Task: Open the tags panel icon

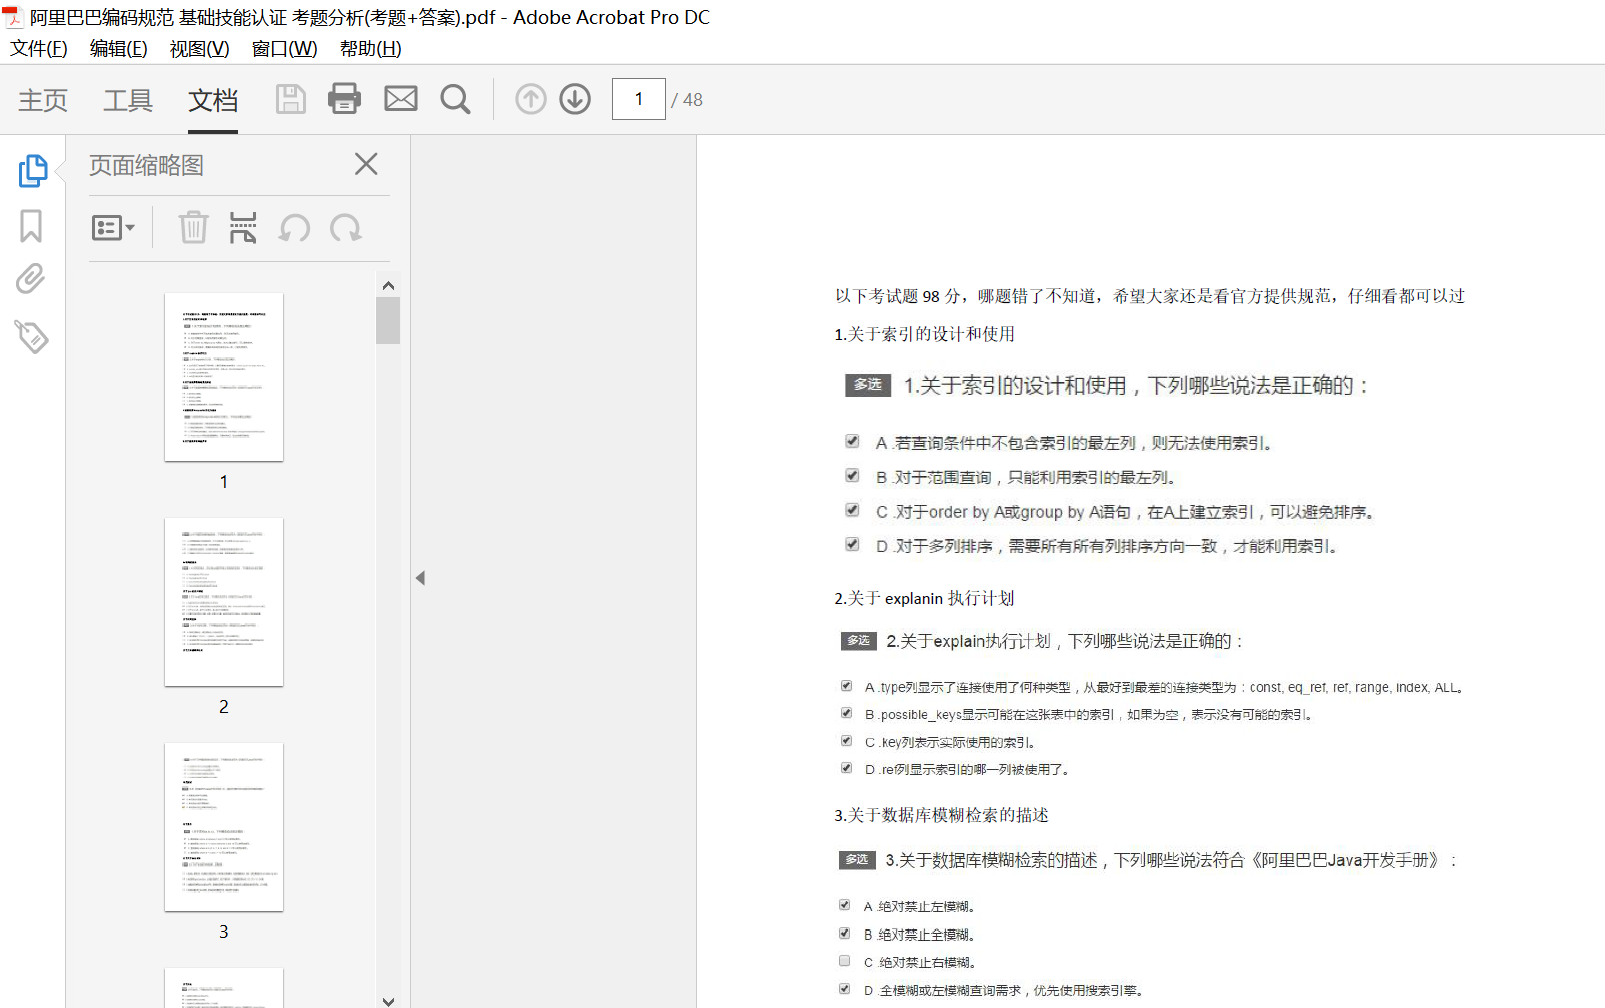Action: coord(31,337)
